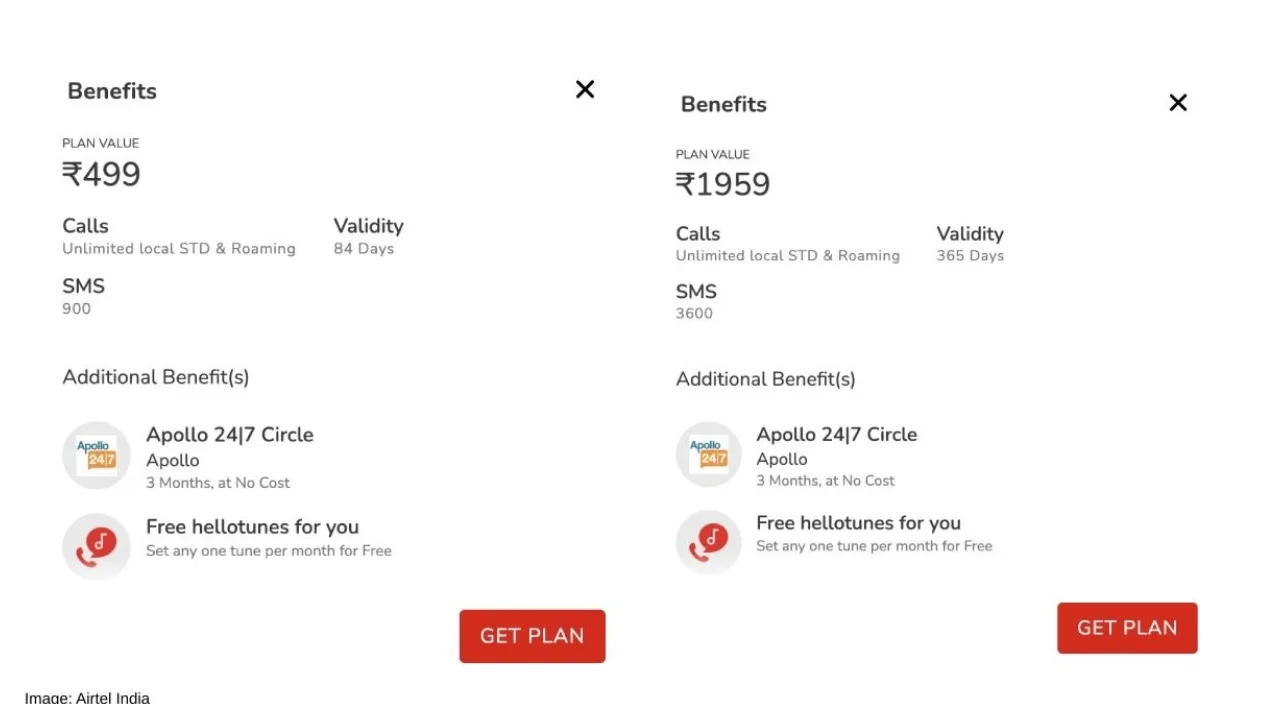Click the SMS 3600 value
Screen dimensions: 1280x718
(x=694, y=314)
